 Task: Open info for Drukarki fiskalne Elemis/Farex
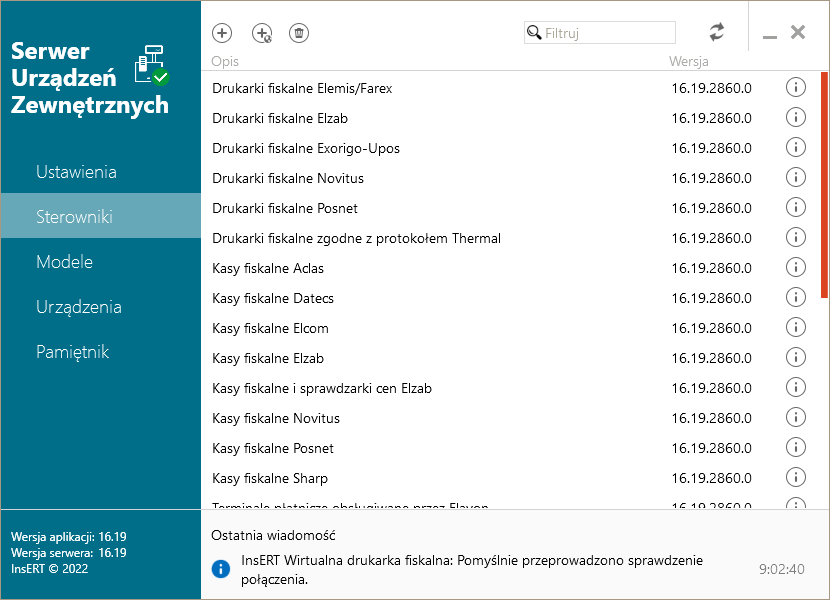tap(796, 88)
